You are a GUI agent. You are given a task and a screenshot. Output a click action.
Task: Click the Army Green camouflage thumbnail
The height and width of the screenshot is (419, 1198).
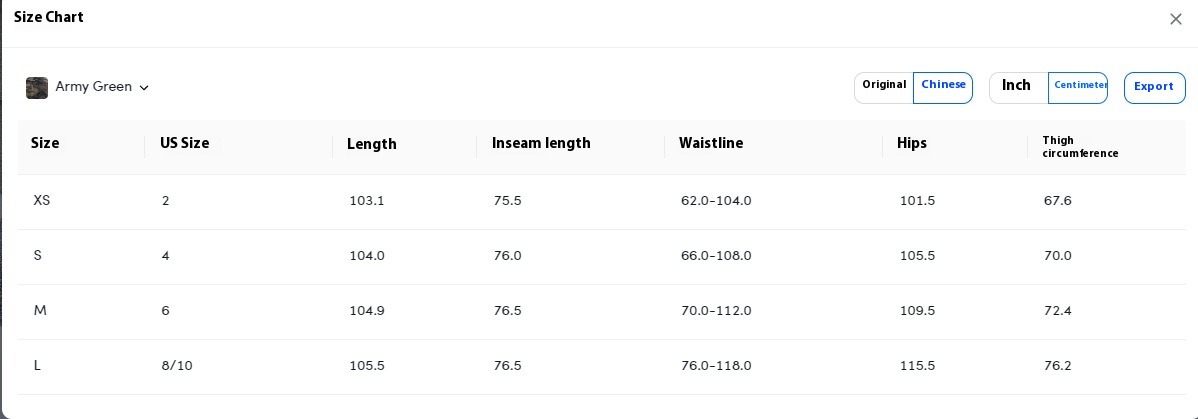coord(37,87)
